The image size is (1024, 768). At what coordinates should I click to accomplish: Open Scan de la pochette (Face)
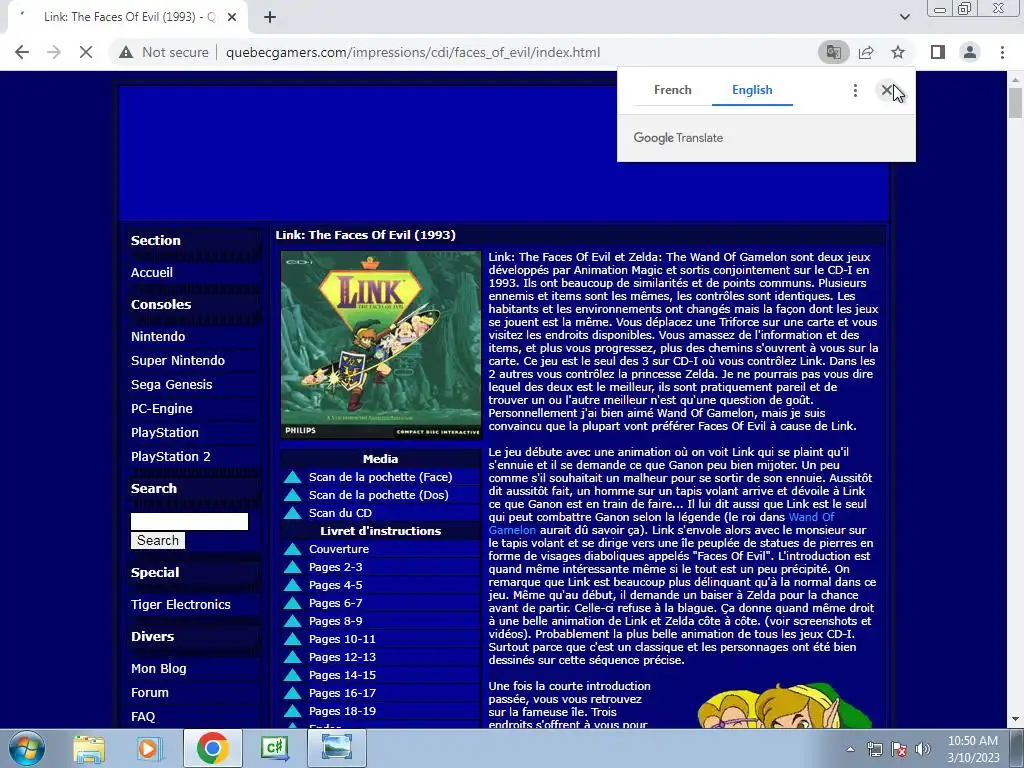(380, 477)
